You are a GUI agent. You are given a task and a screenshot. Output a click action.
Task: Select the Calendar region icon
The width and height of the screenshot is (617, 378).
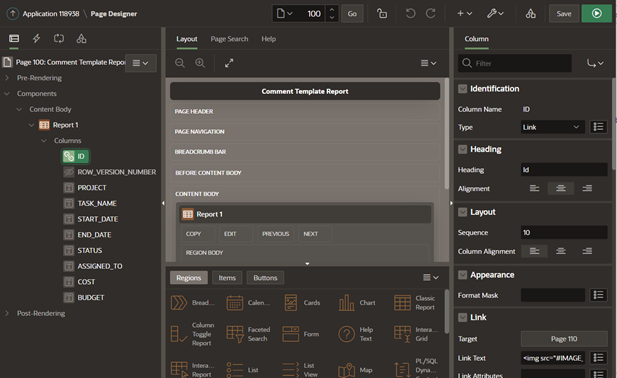[x=235, y=303]
